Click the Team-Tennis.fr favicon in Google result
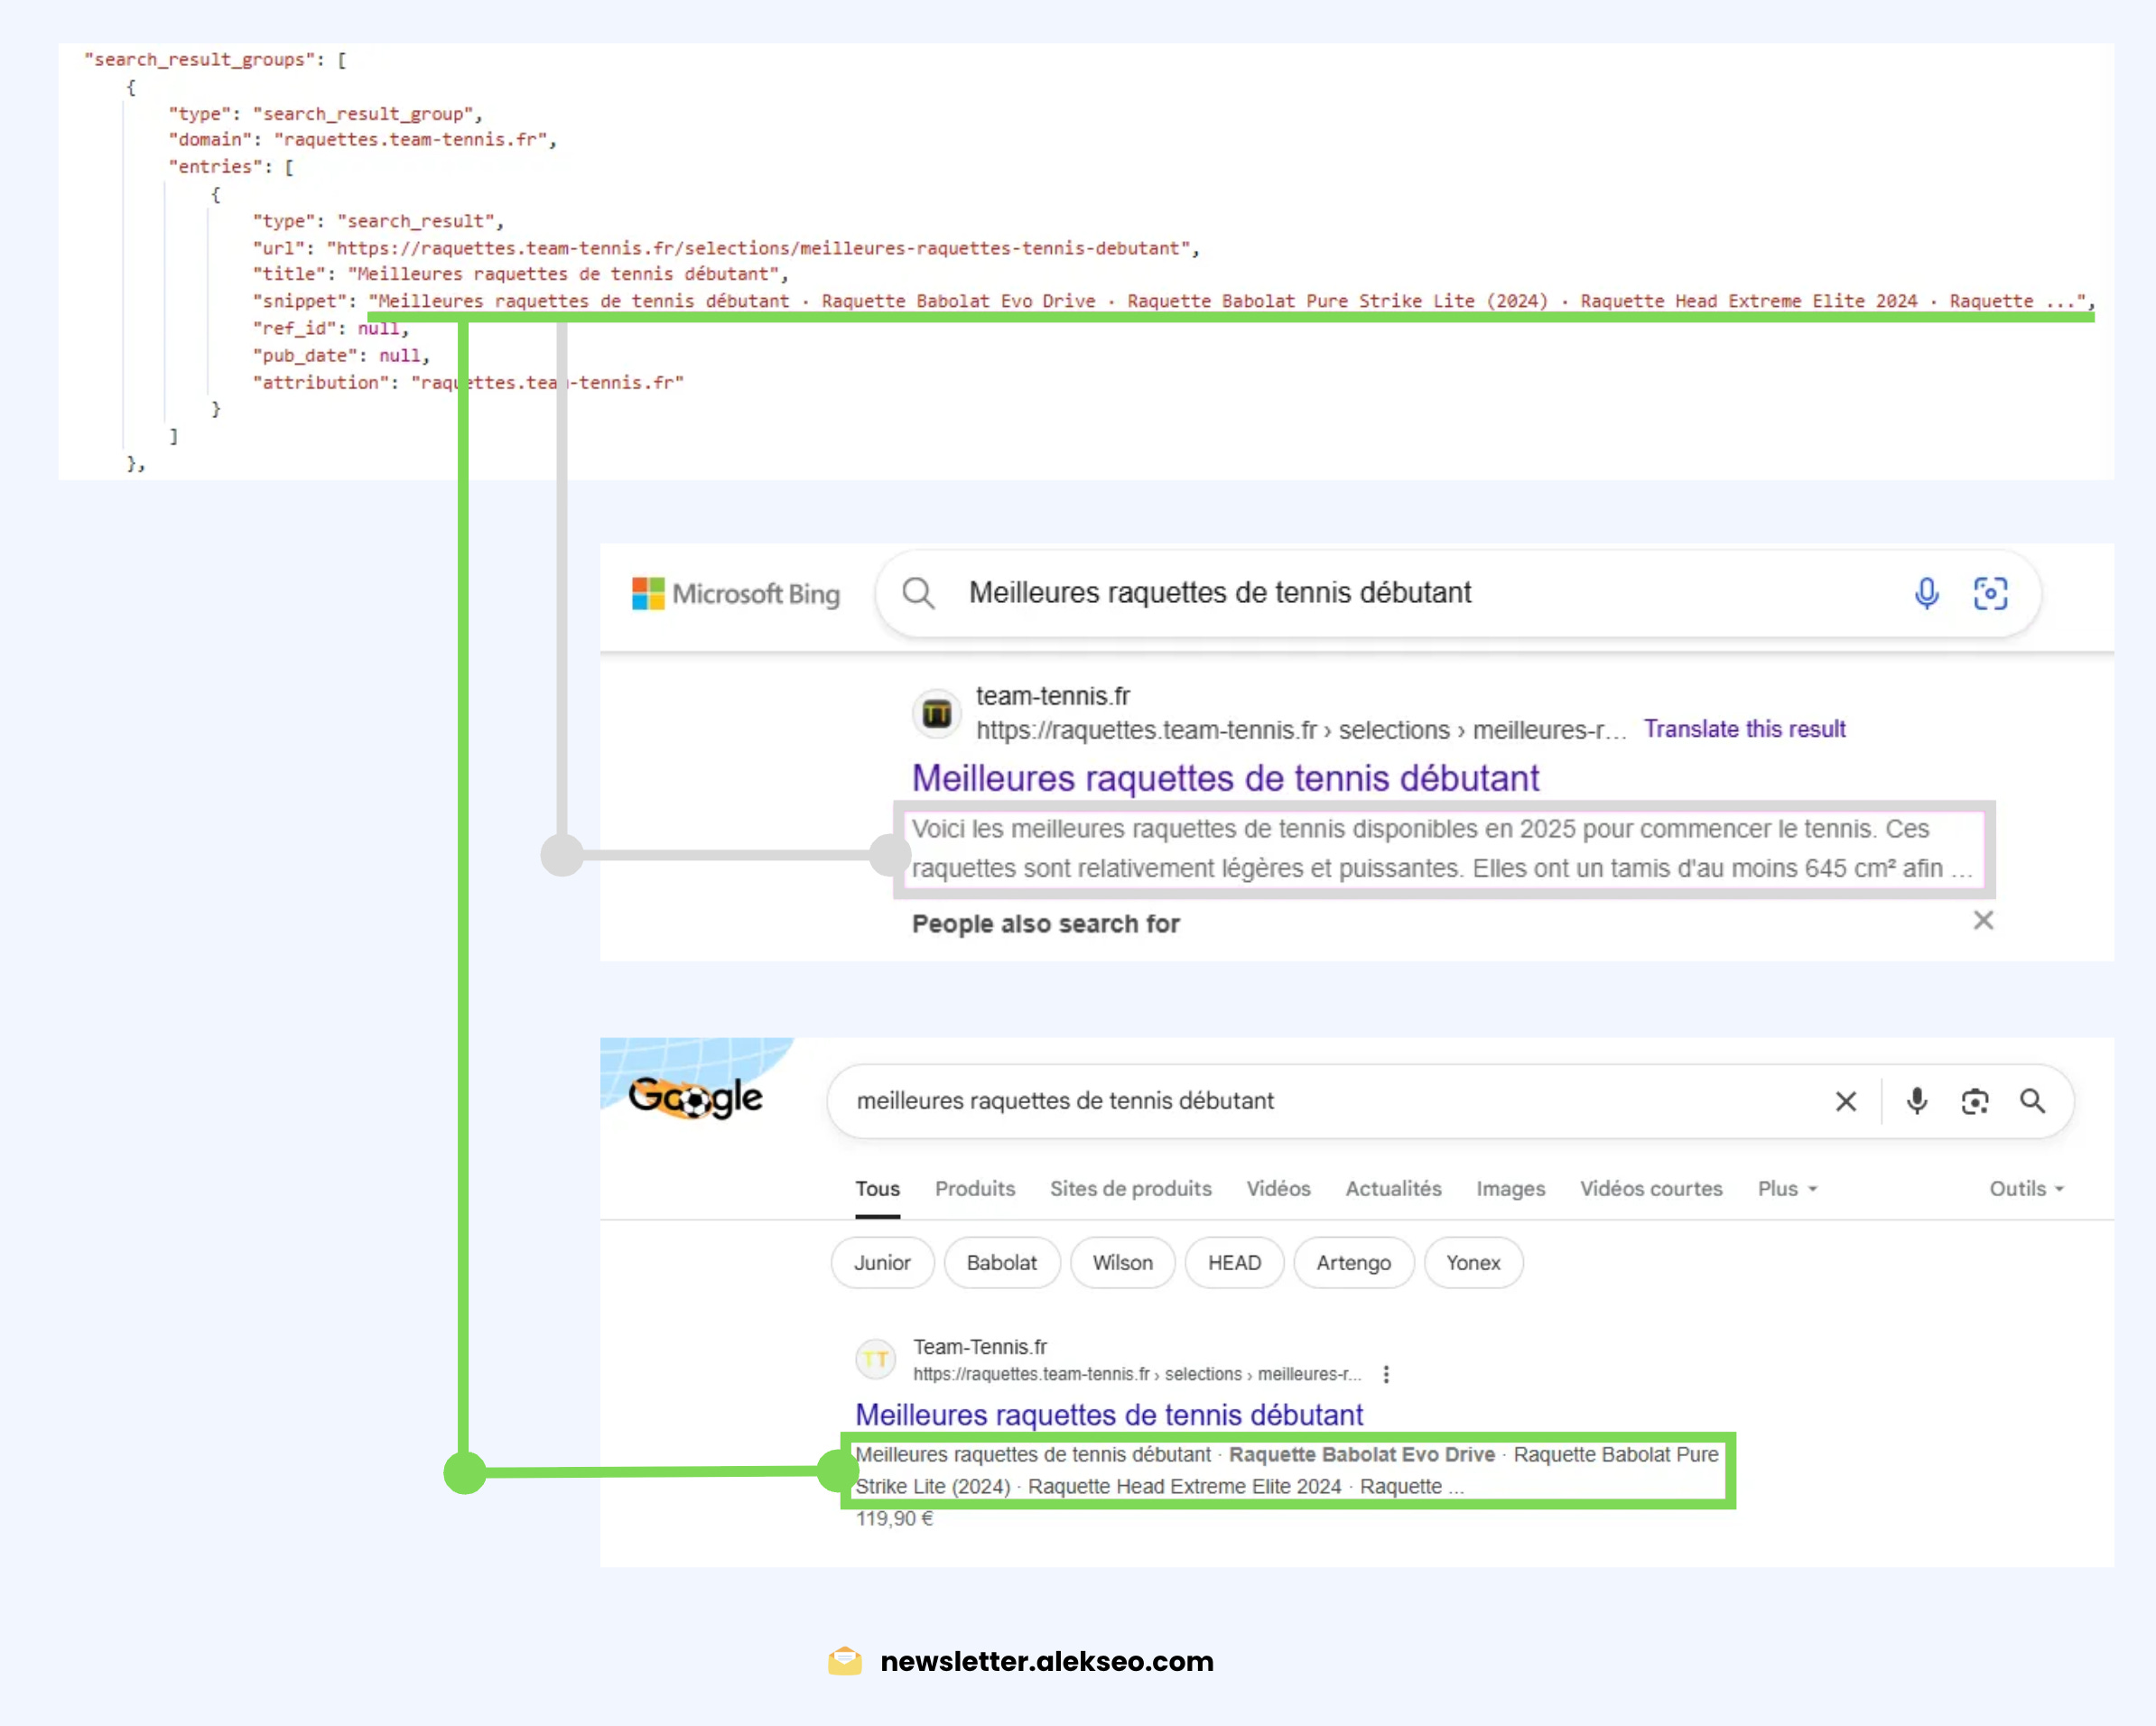Screen dimensions: 2156x1726 tap(876, 1359)
